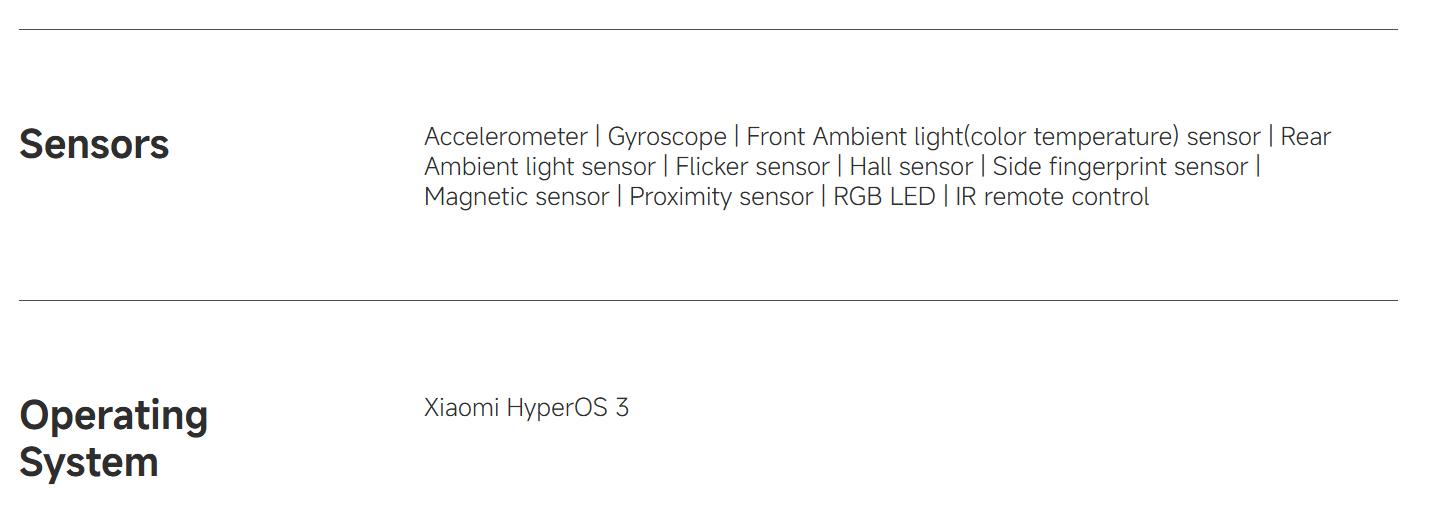
Task: Select the Accelerometer entry text
Action: click(505, 136)
